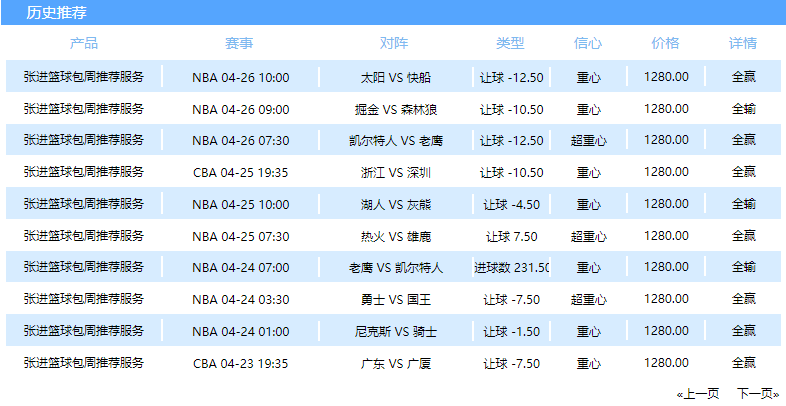Open the 历史推荐 section header
Screen dimensions: 786x406
pos(56,13)
